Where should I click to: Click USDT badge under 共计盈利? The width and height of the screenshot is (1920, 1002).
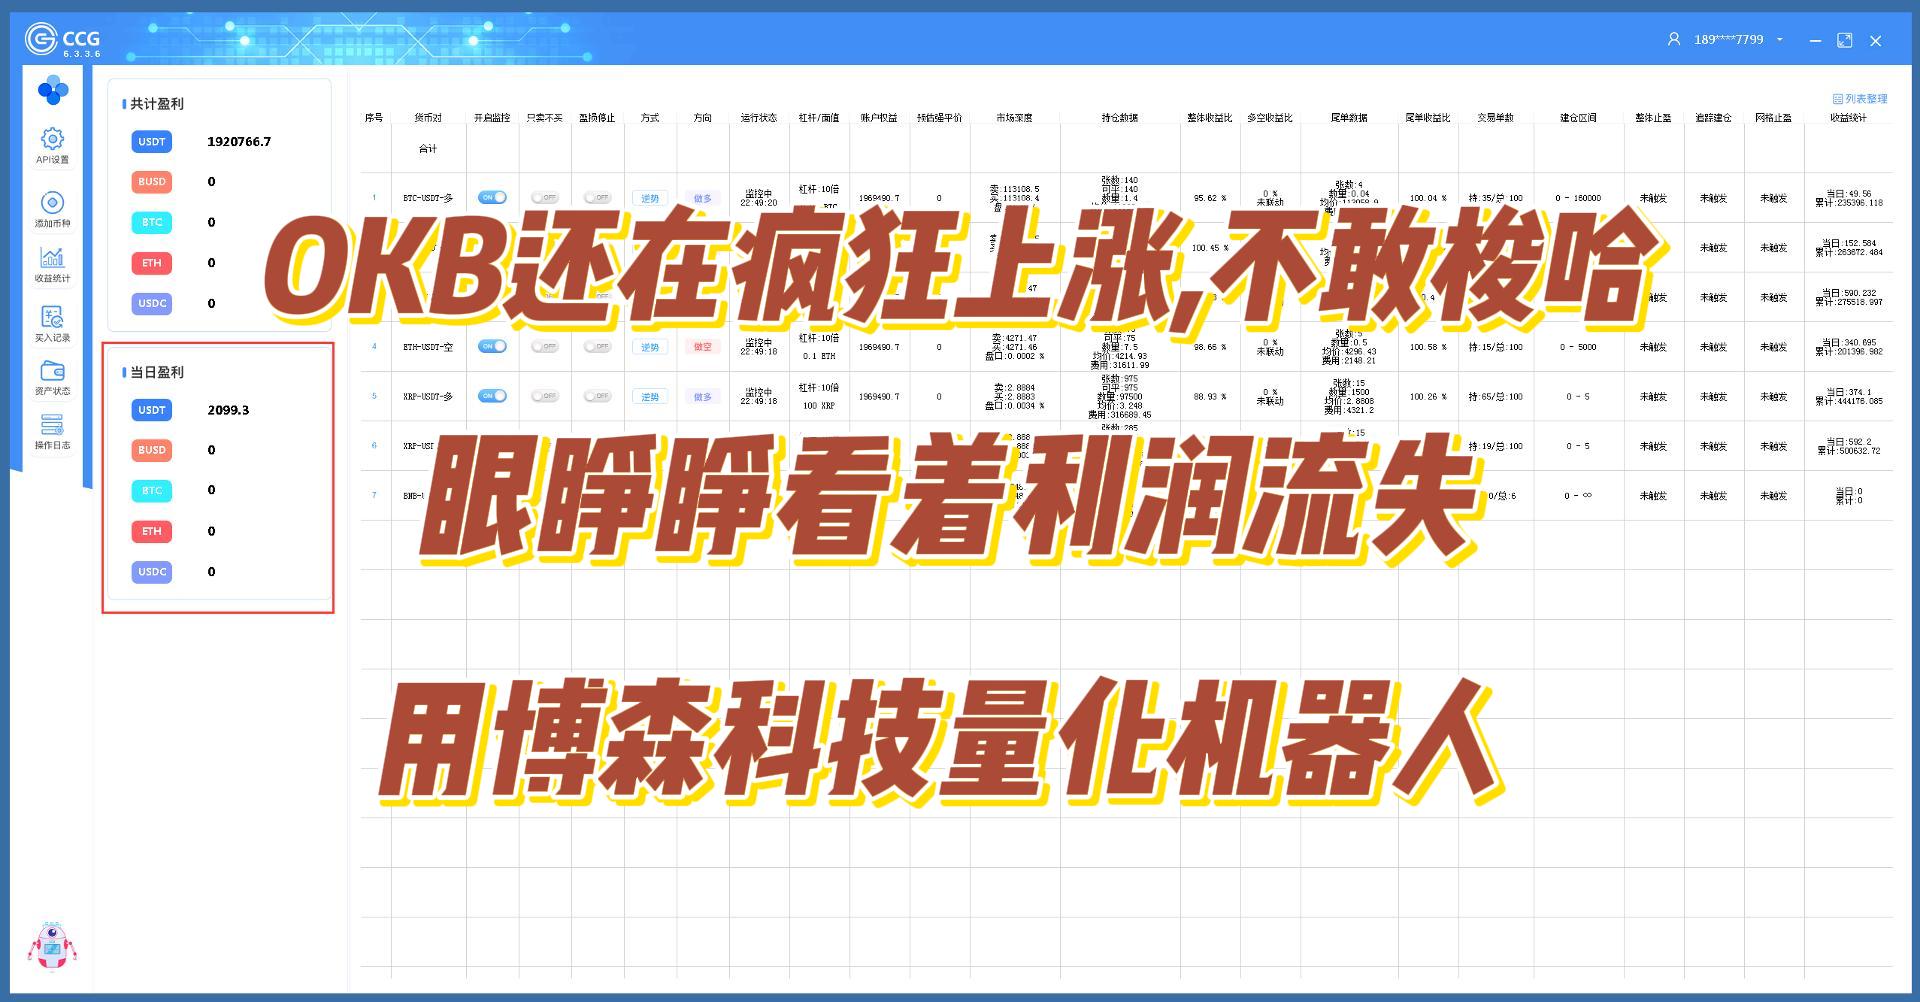click(152, 142)
